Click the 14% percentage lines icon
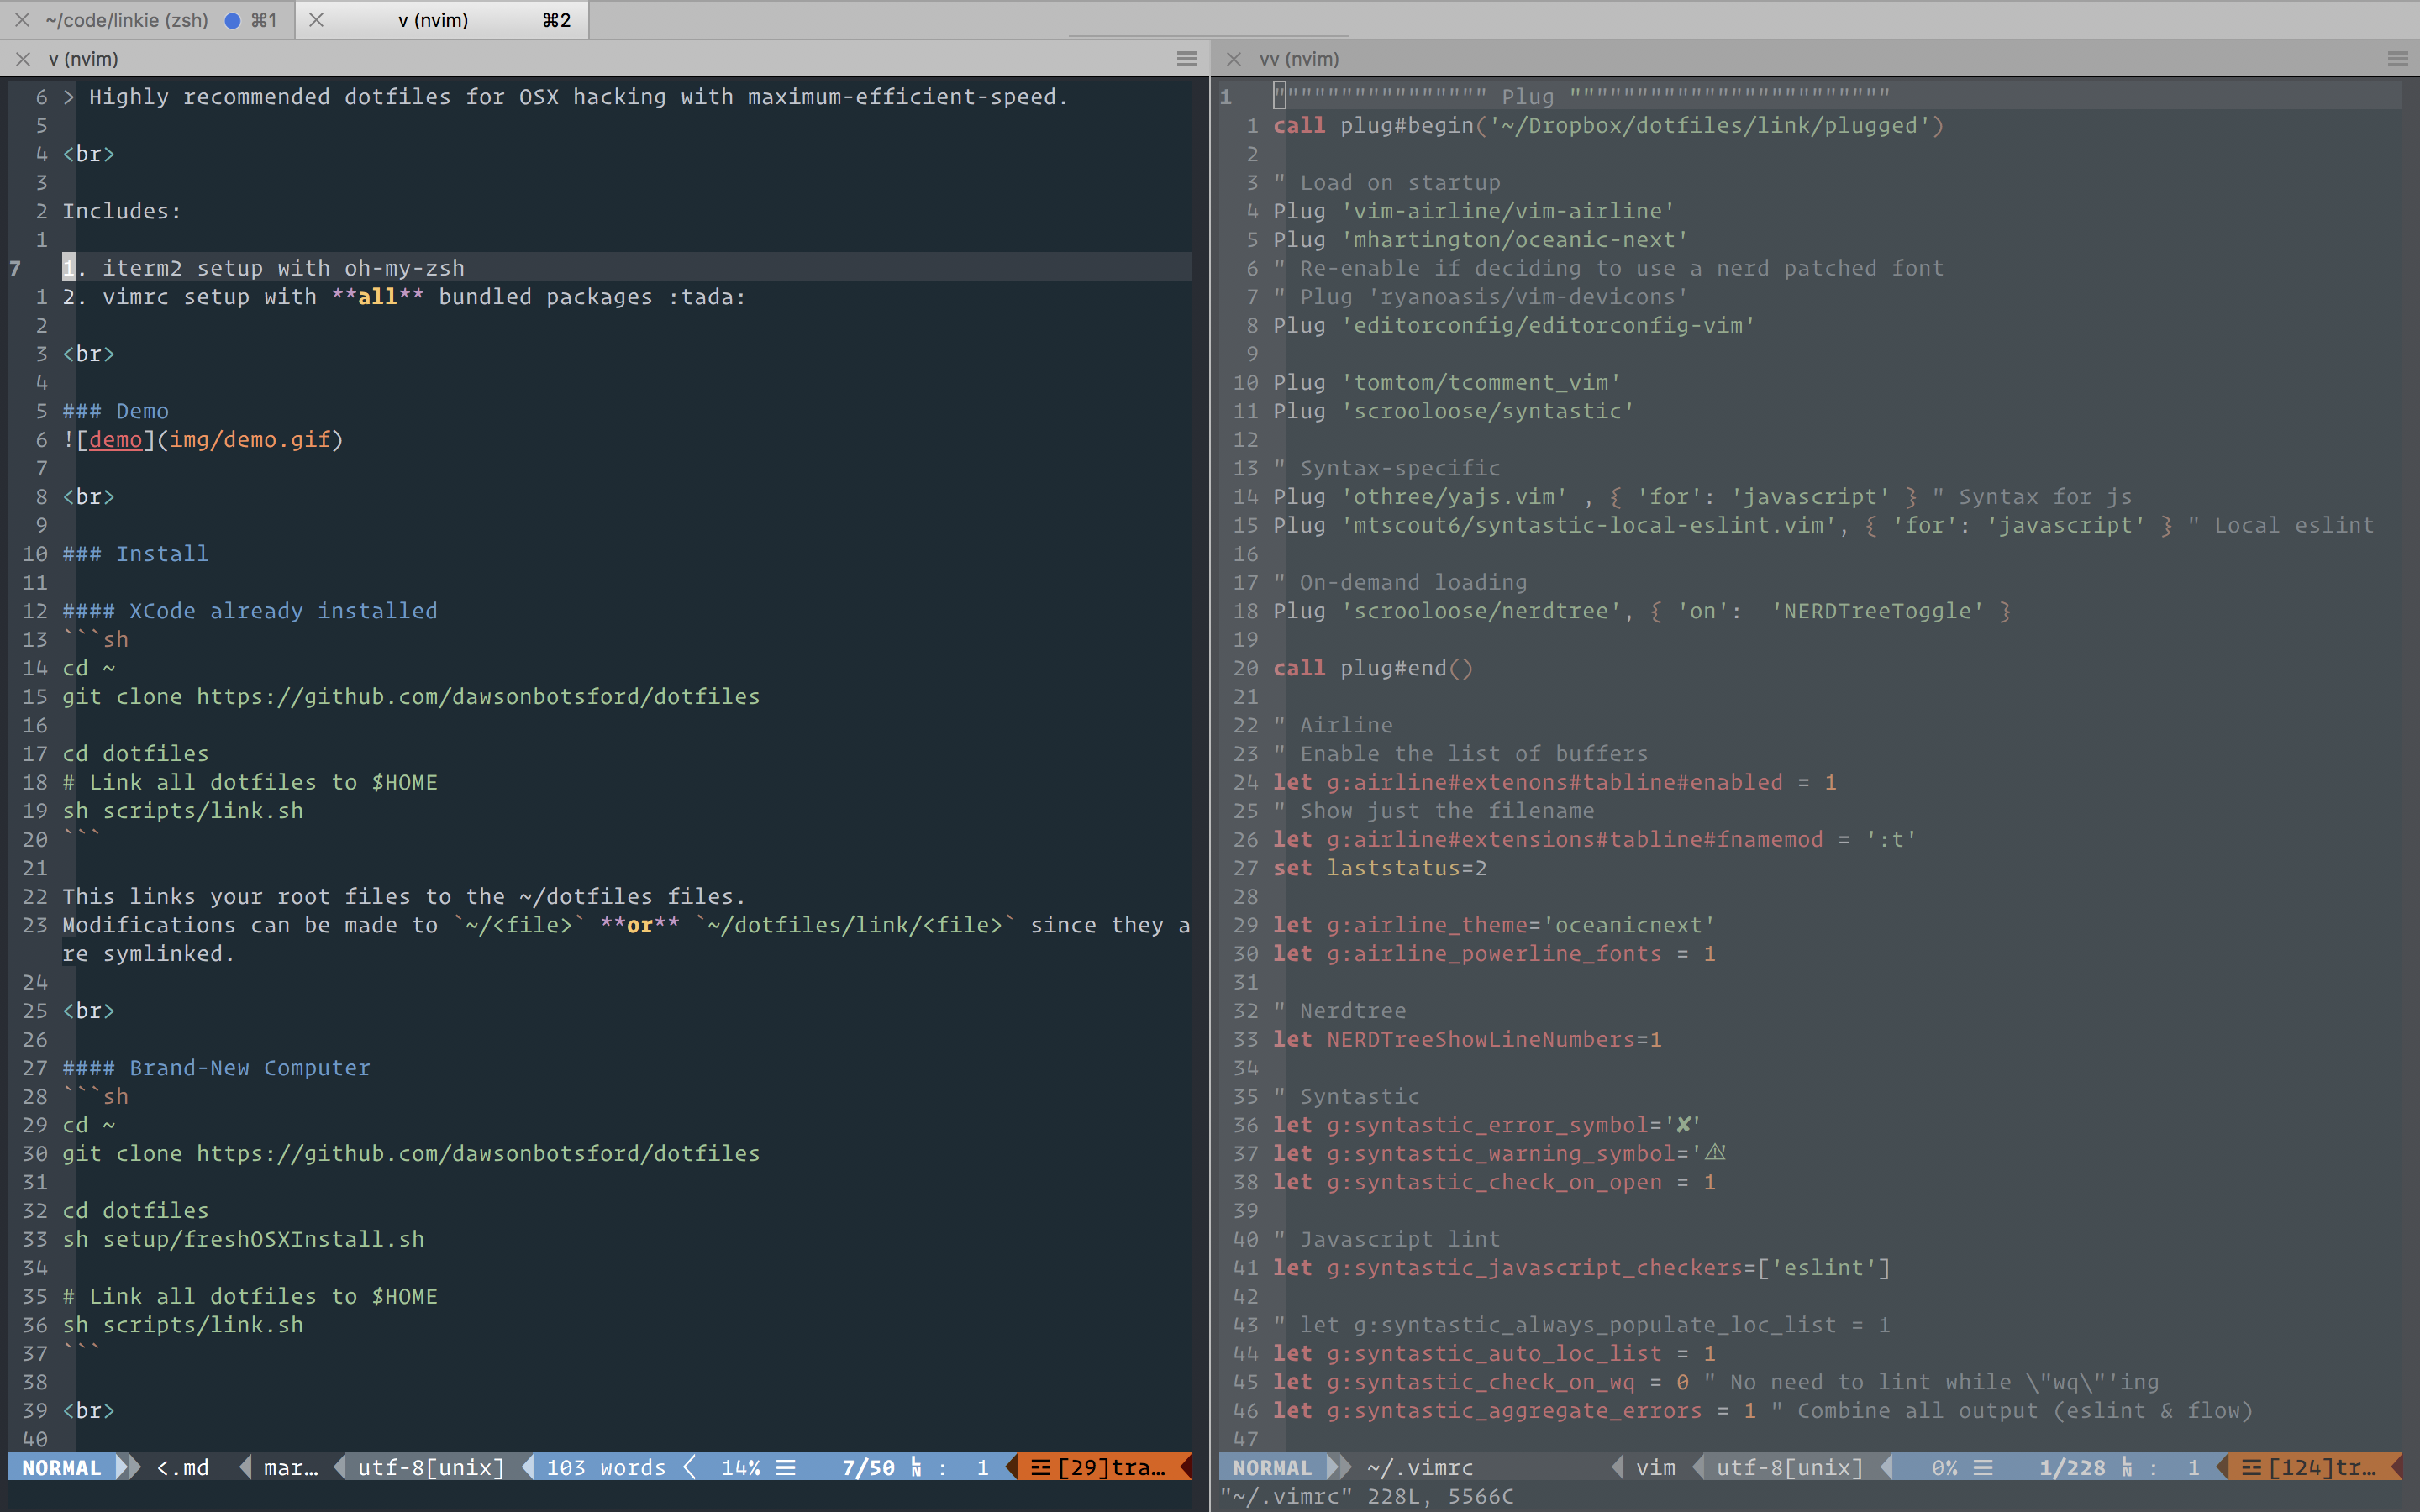 coord(786,1467)
